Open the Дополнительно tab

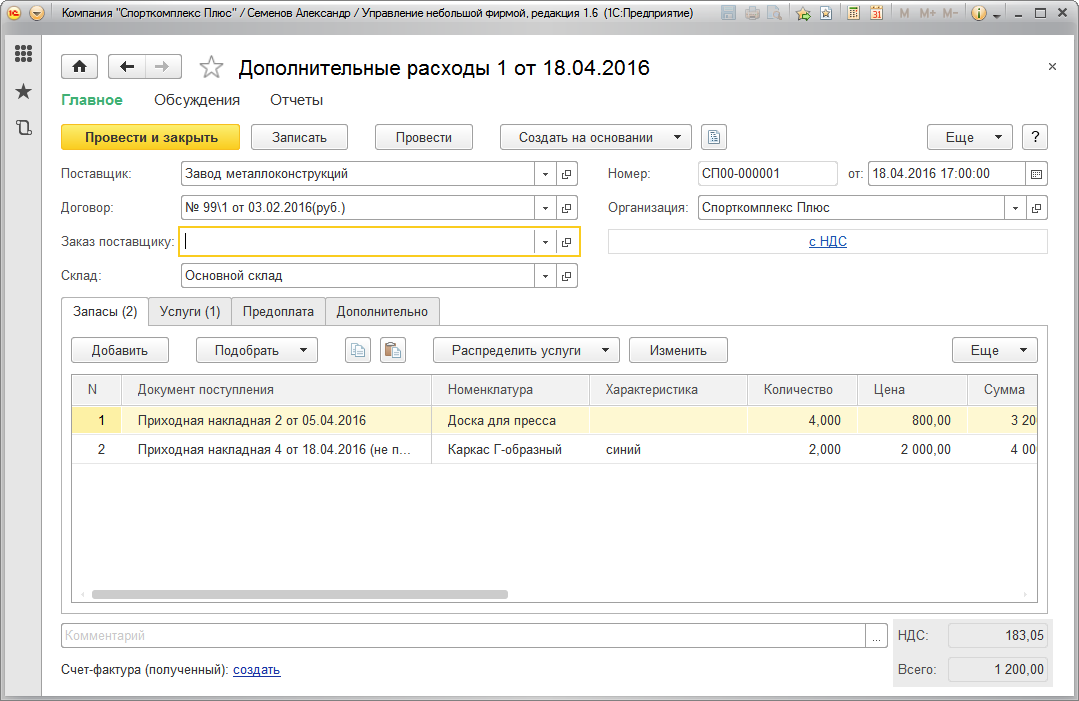[382, 312]
